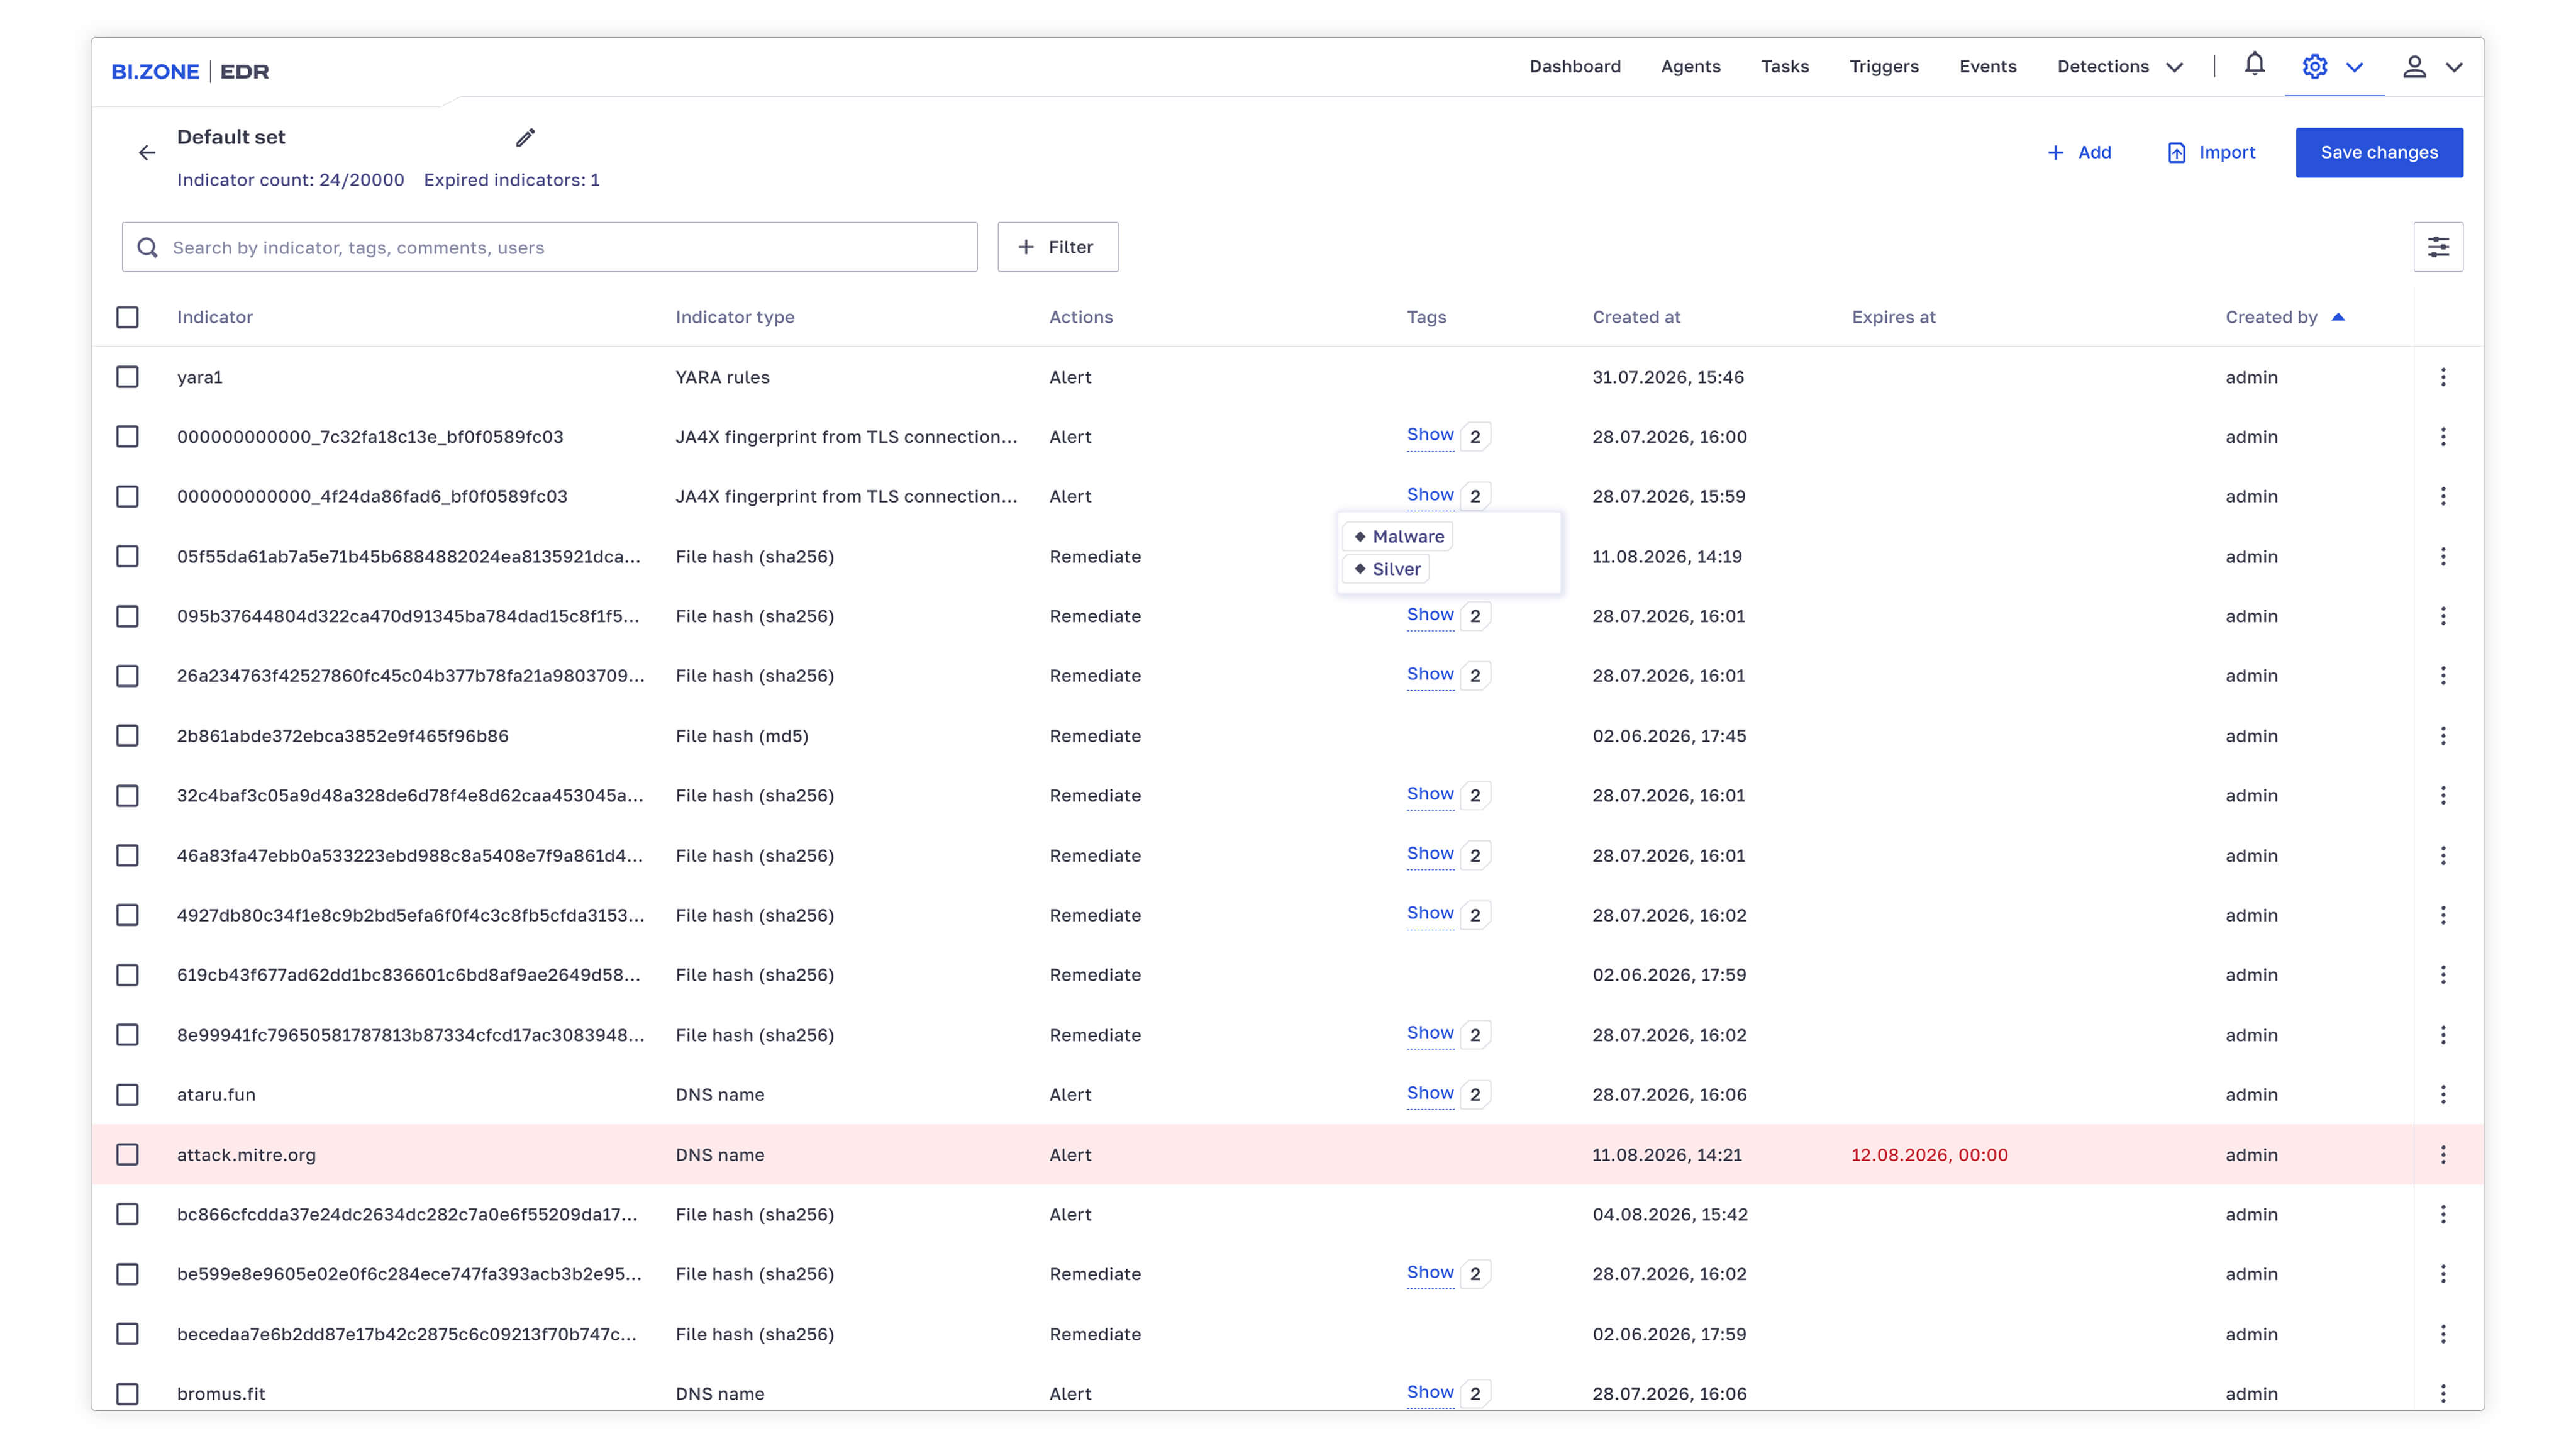Open the settings gear menu
The image size is (2576, 1448).
(x=2314, y=67)
